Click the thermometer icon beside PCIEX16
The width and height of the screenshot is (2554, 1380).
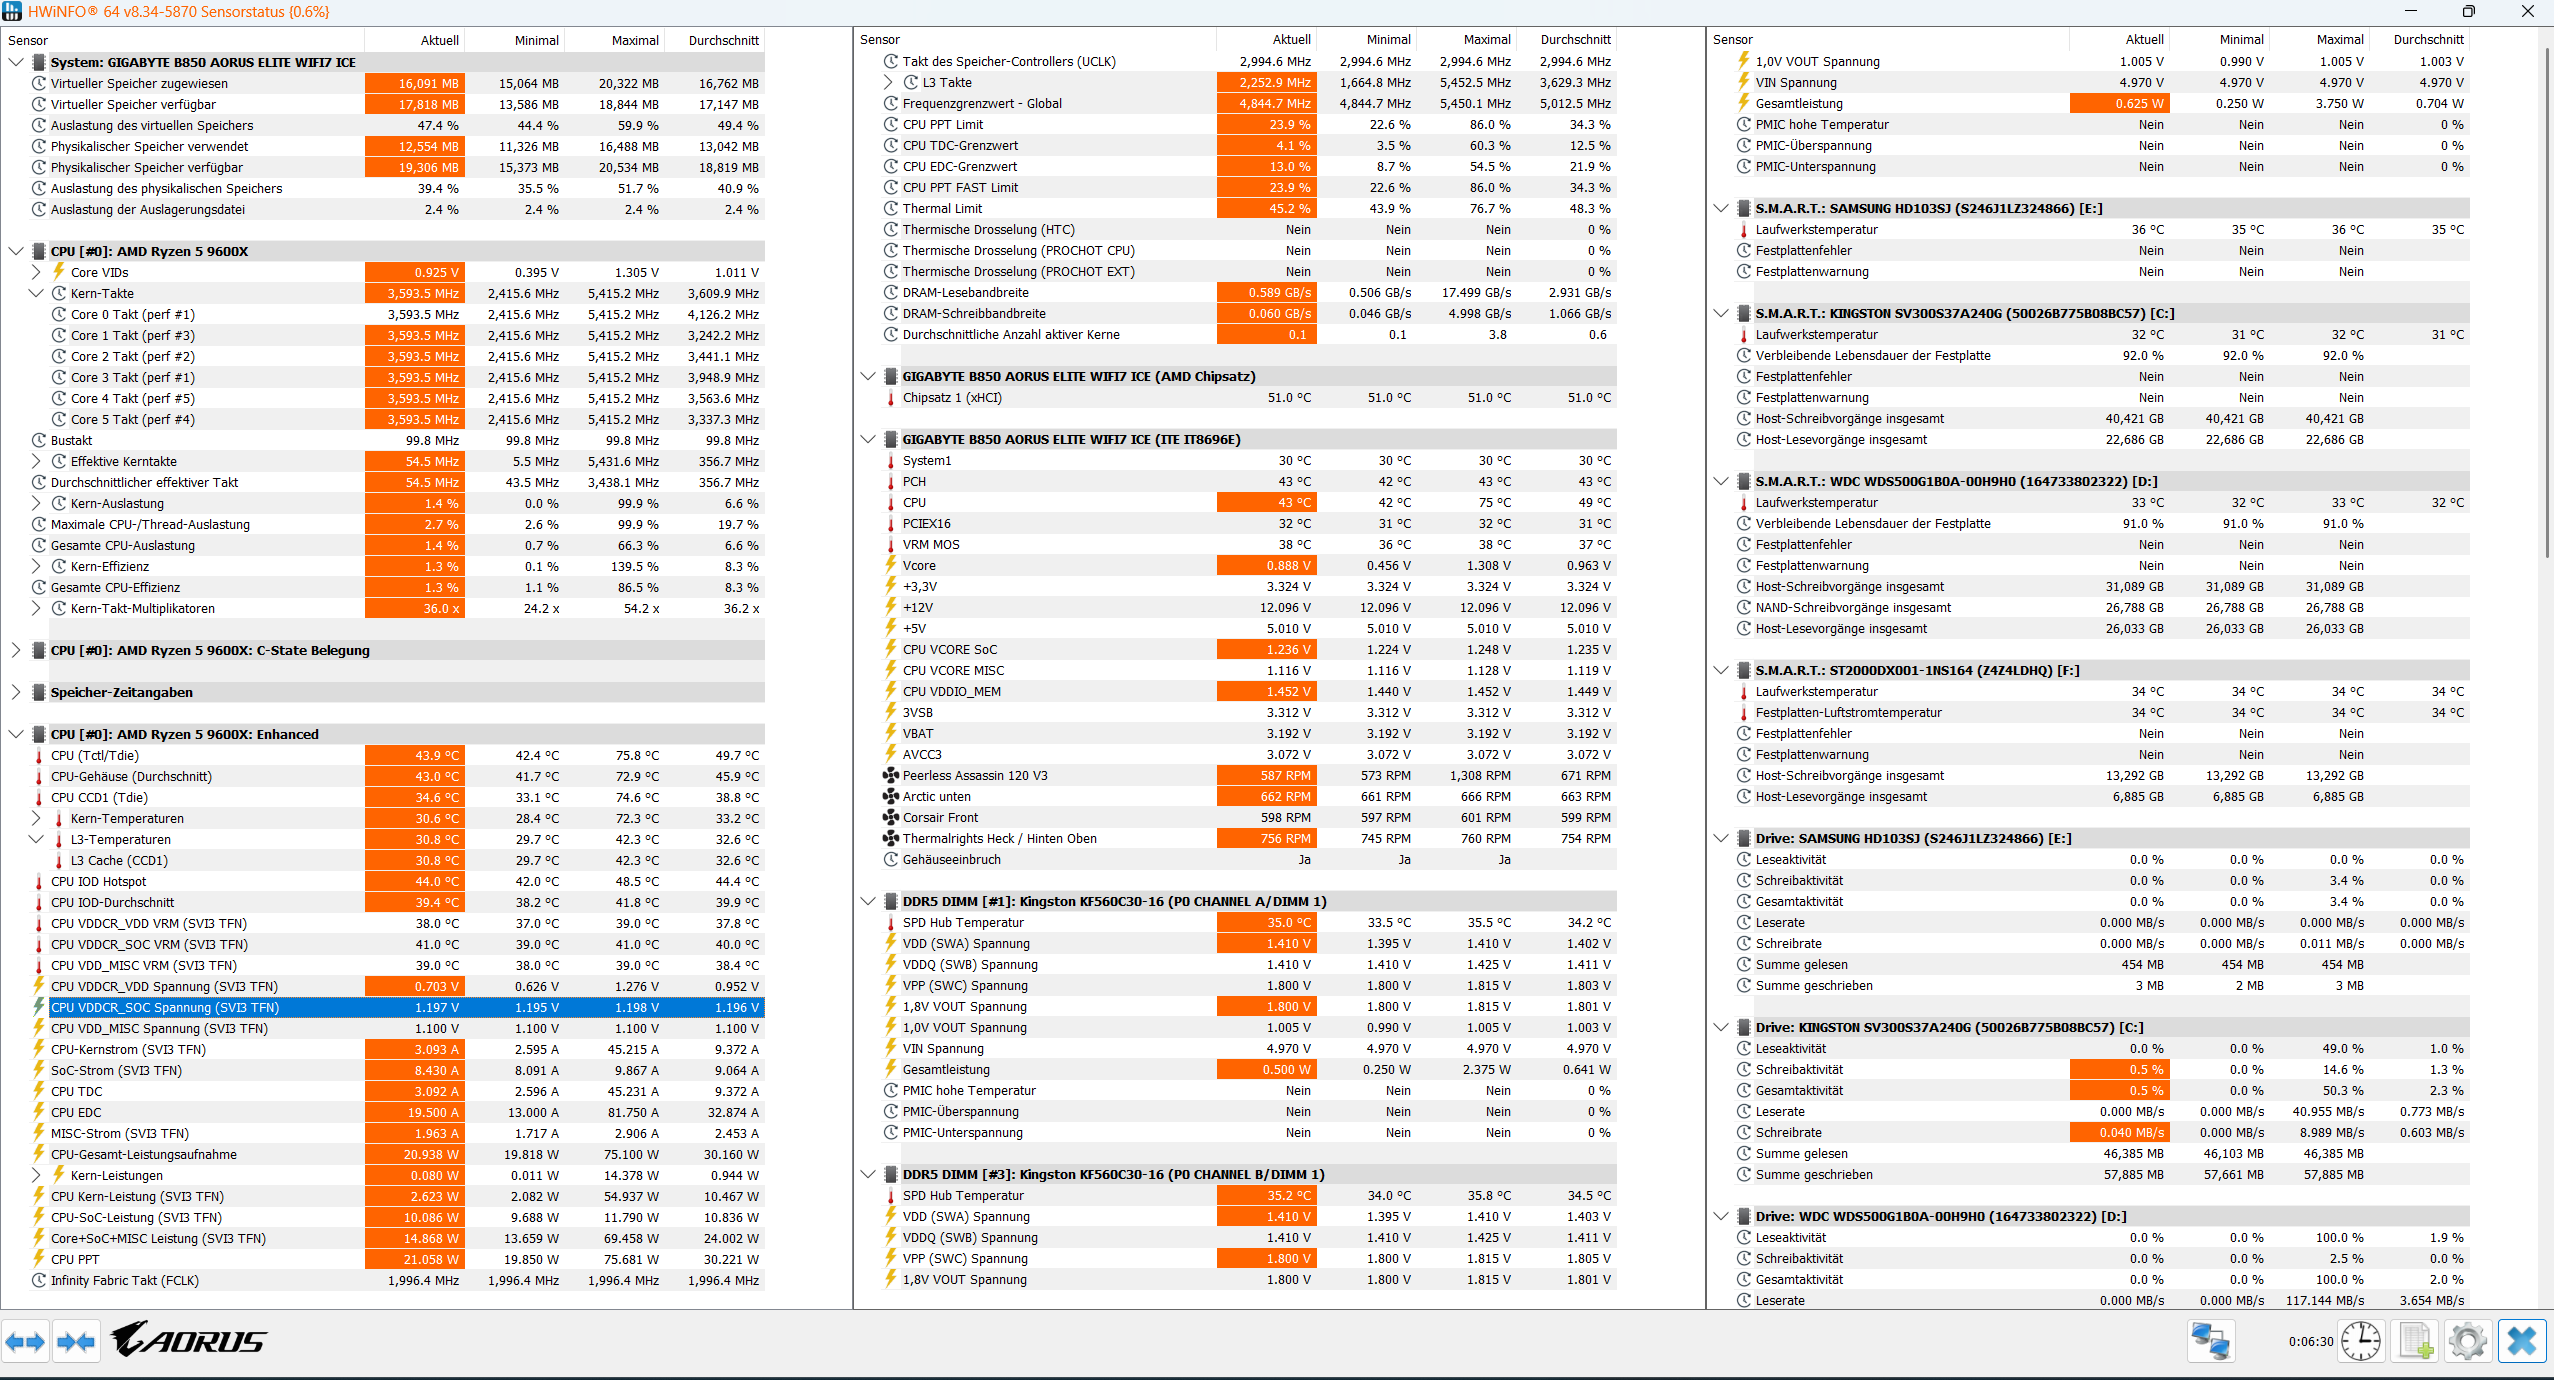click(x=890, y=524)
